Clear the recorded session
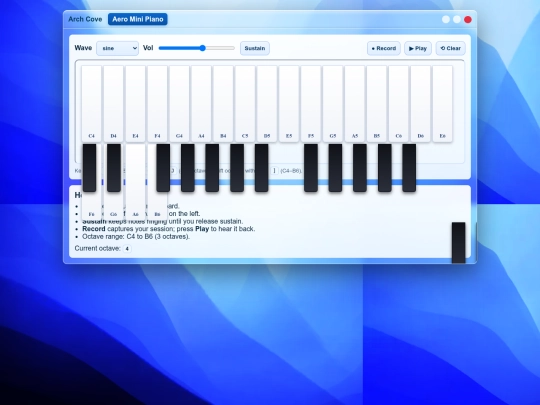The image size is (540, 405). pos(450,48)
